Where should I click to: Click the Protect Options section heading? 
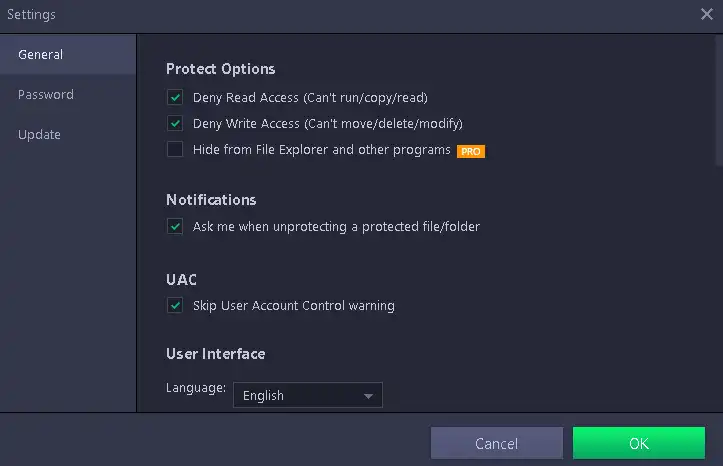coord(220,69)
